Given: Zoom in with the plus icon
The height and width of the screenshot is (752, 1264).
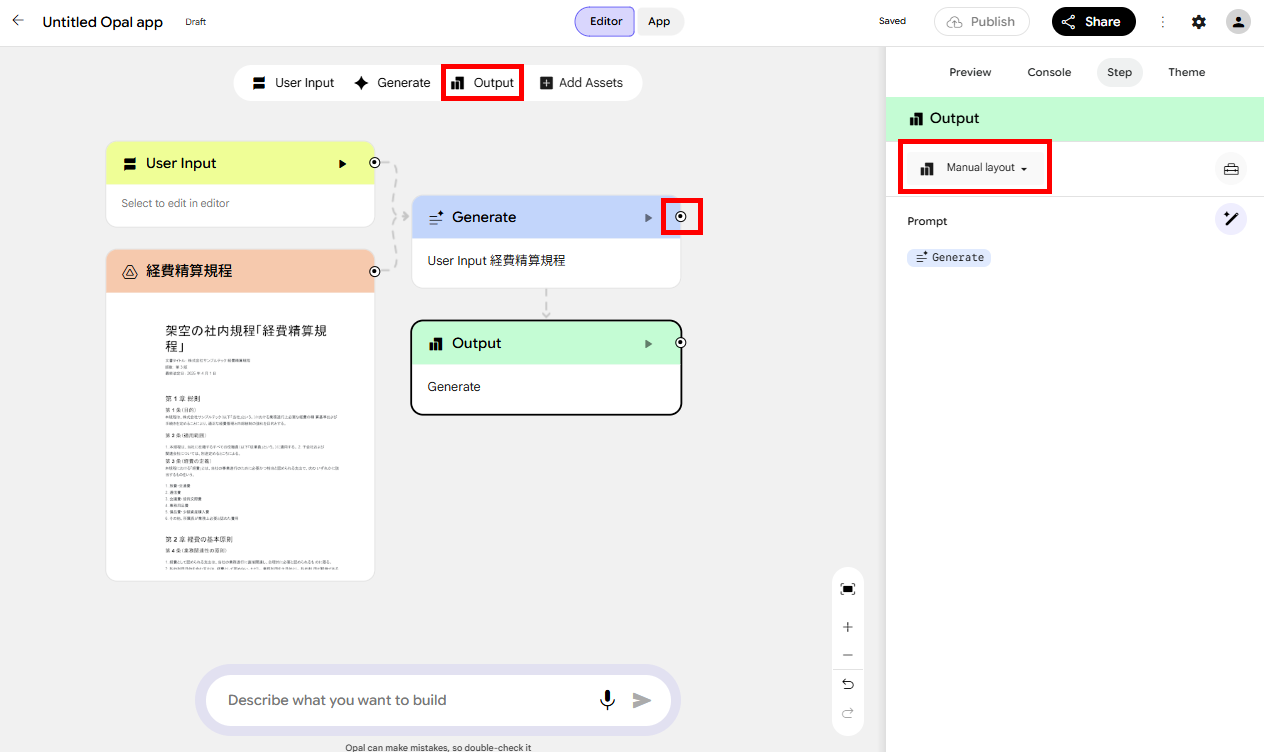Looking at the screenshot, I should pos(848,627).
